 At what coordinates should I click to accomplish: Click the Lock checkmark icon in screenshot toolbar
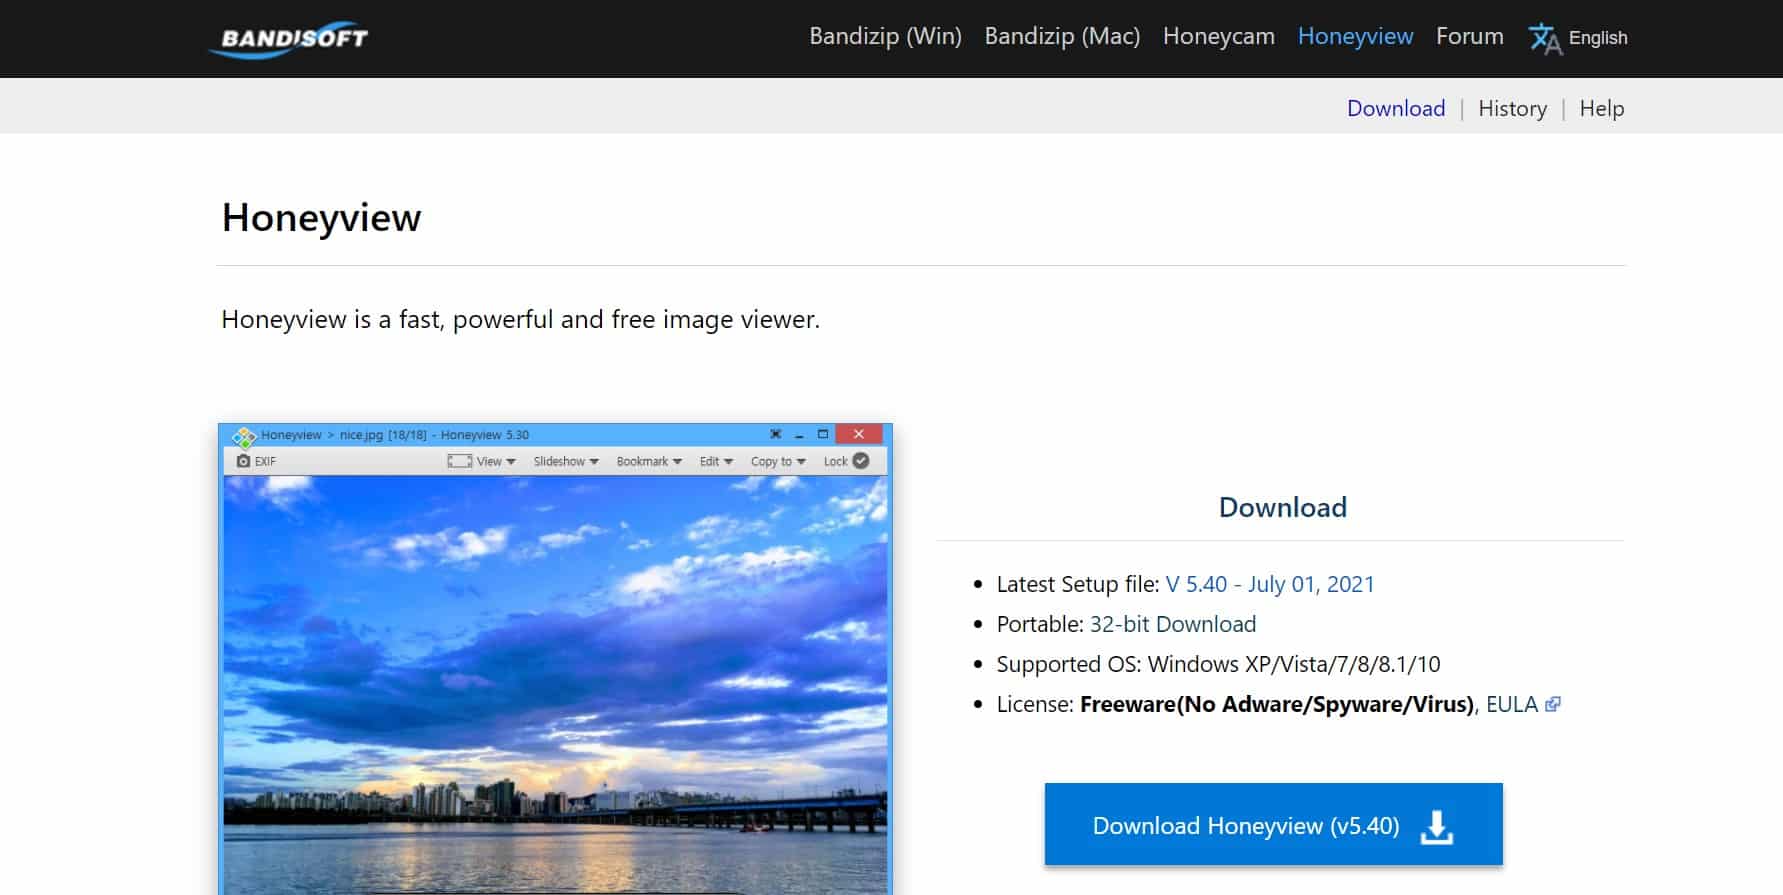861,461
